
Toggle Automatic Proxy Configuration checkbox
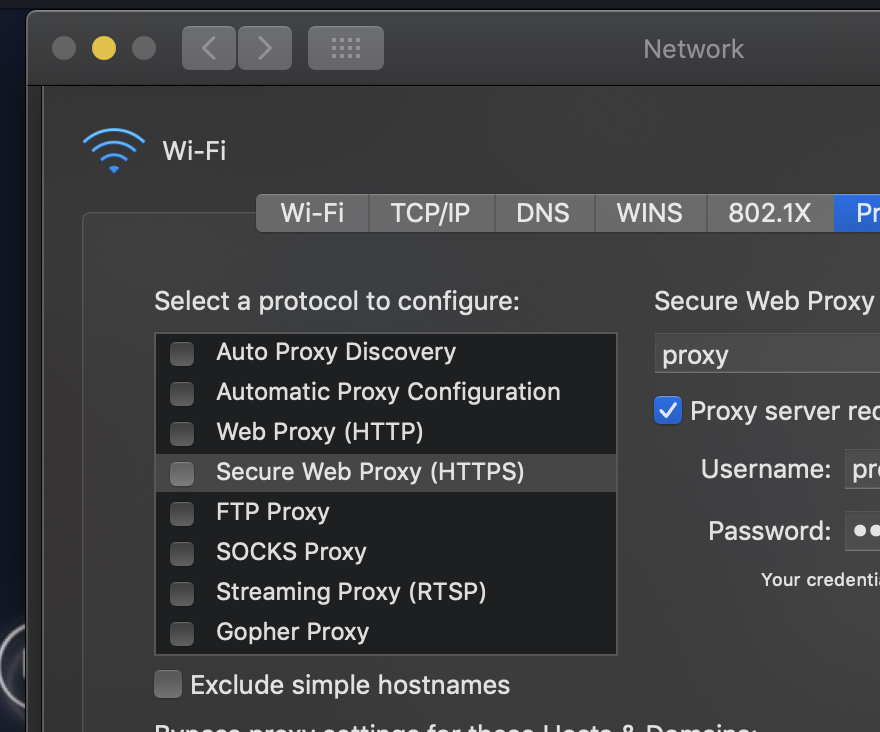tap(182, 393)
